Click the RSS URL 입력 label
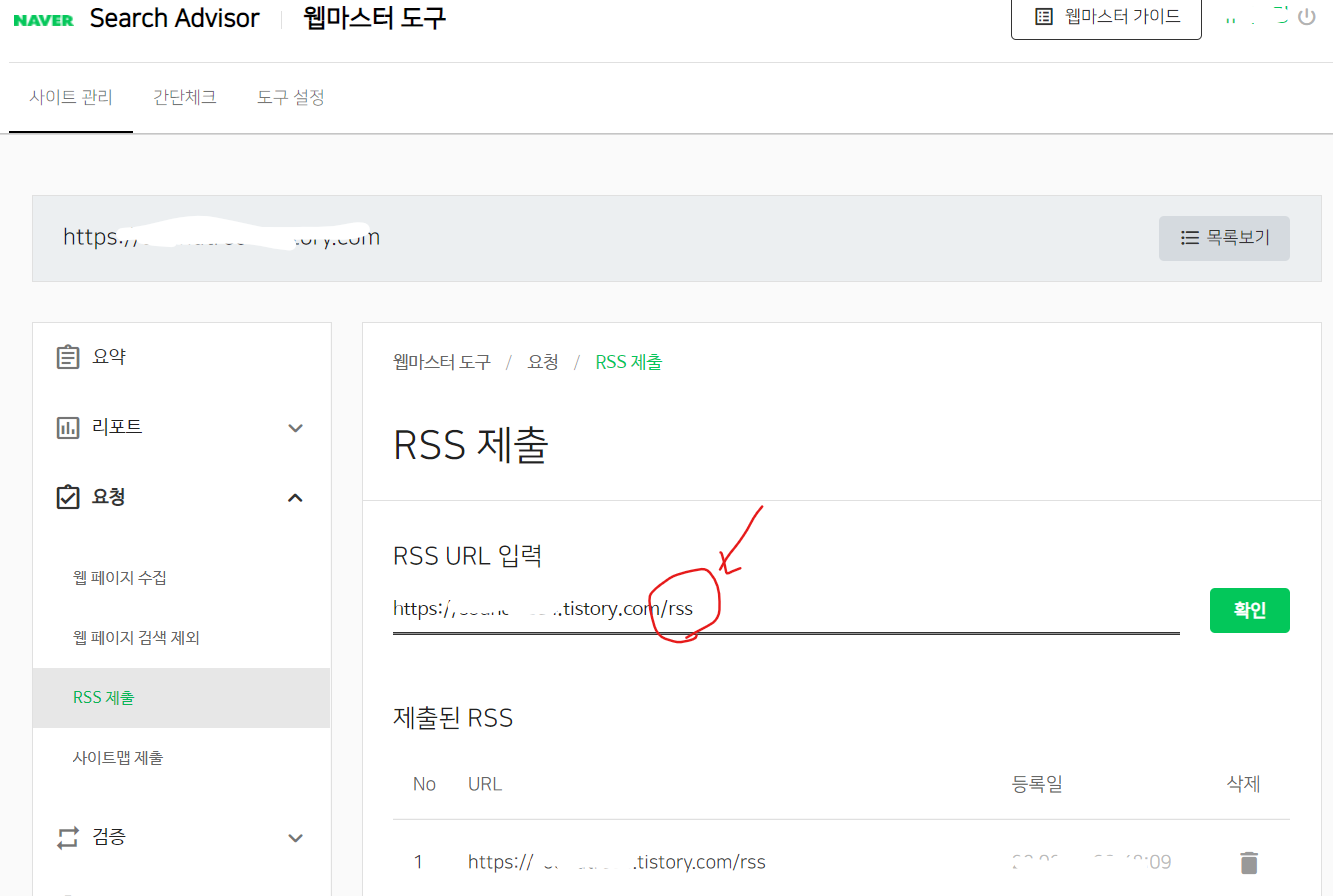1333x896 pixels. tap(468, 555)
